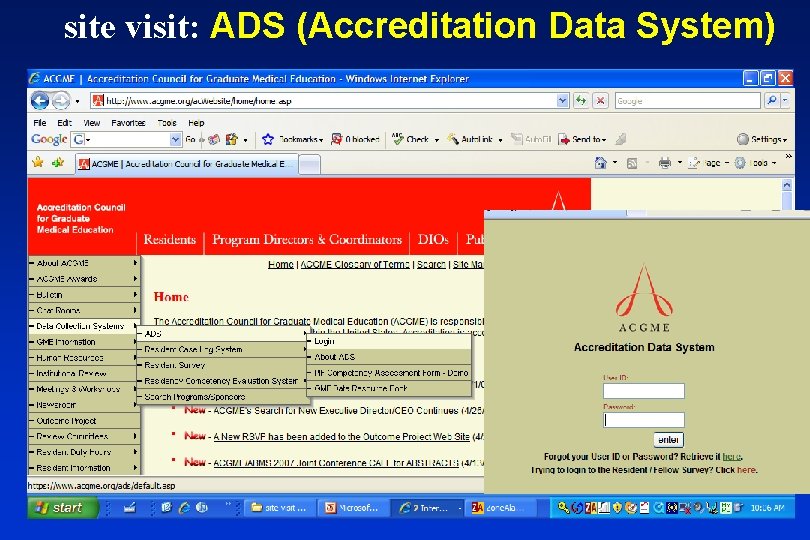Go to the Home page icon in IE toolbar
Image resolution: width=810 pixels, height=540 pixels.
point(600,163)
